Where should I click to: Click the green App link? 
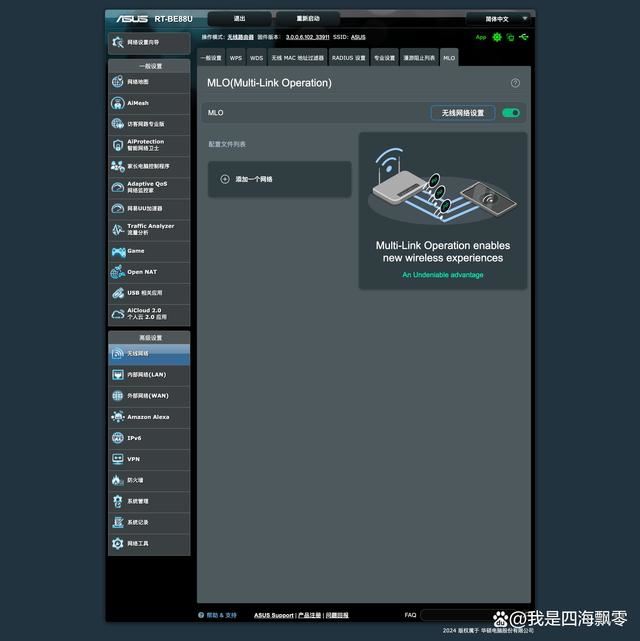click(481, 37)
